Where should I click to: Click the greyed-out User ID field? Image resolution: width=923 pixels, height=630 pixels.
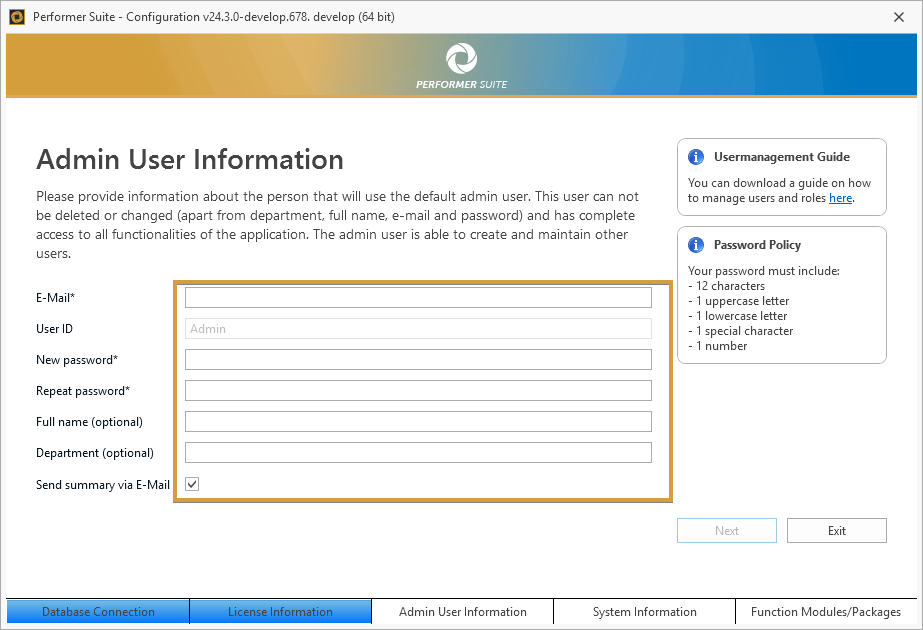coord(418,329)
